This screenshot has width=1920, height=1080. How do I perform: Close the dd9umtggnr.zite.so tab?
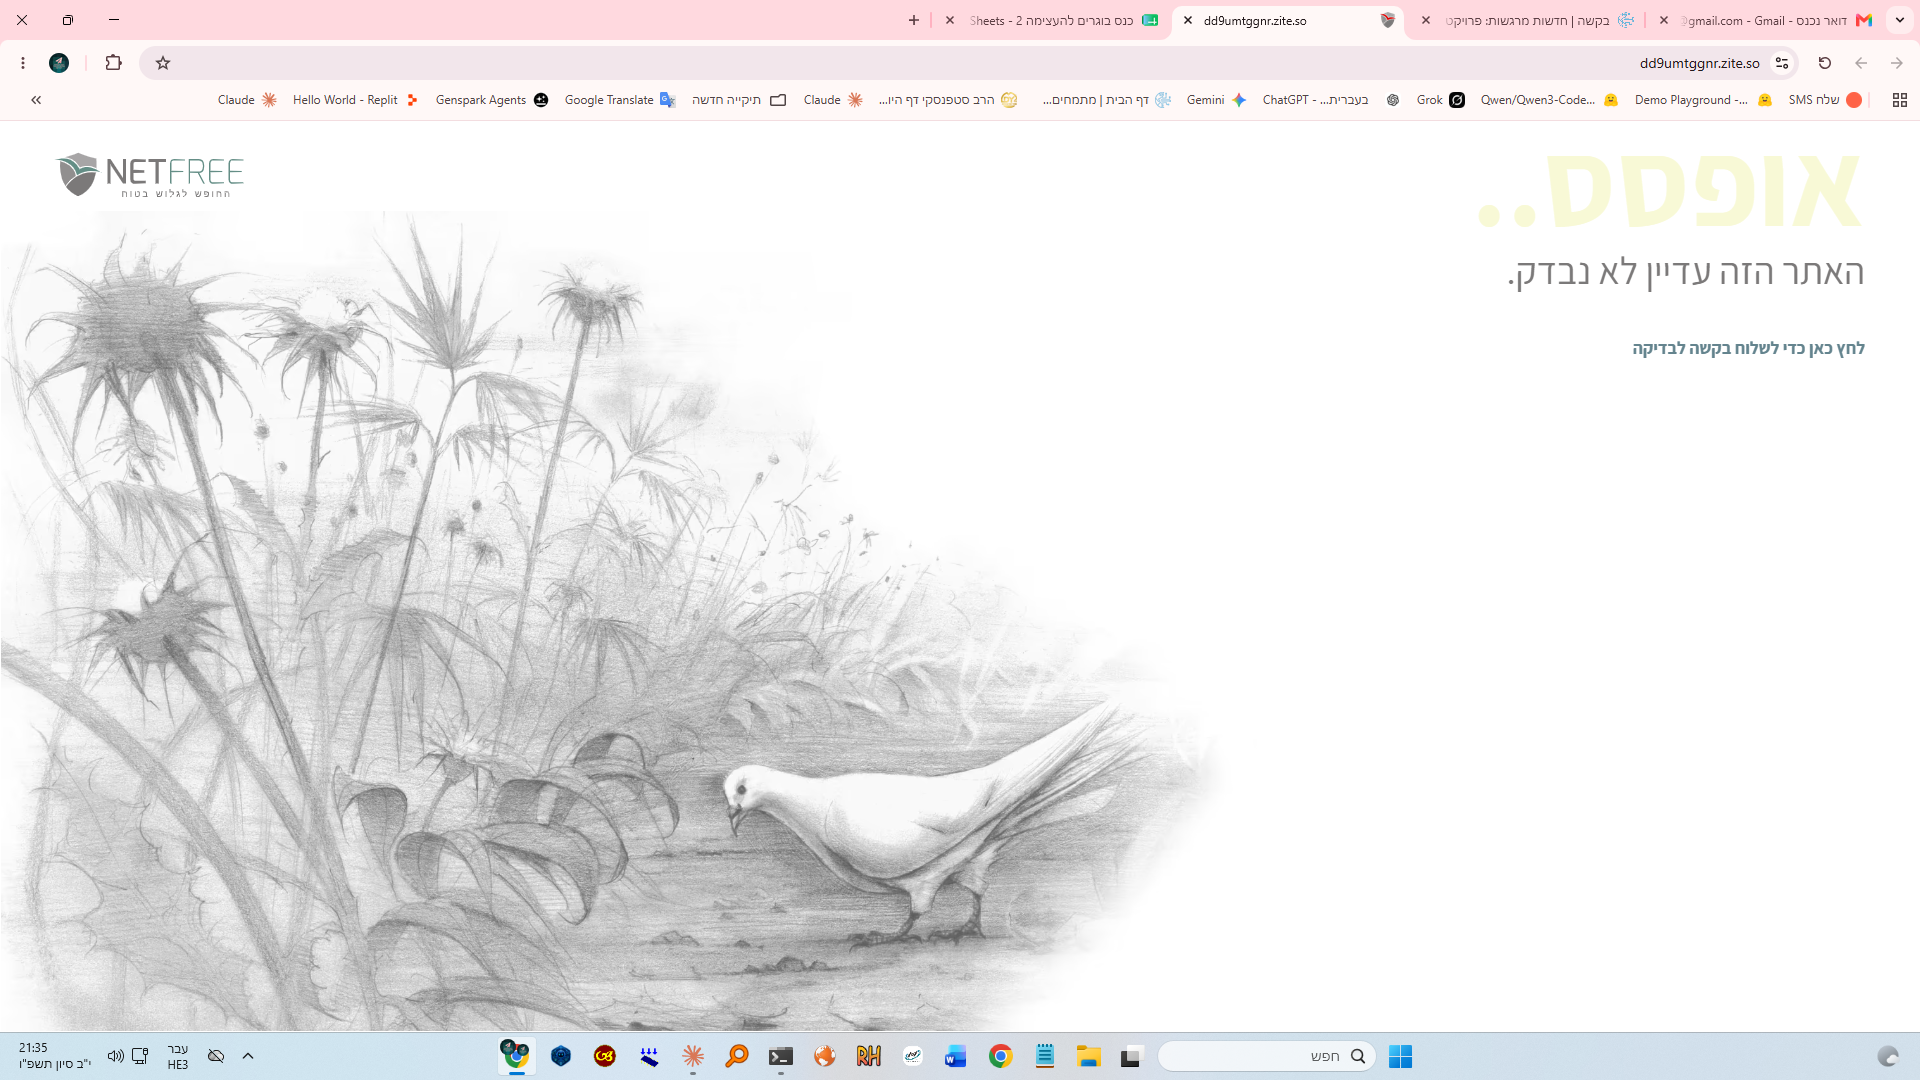pos(1188,20)
